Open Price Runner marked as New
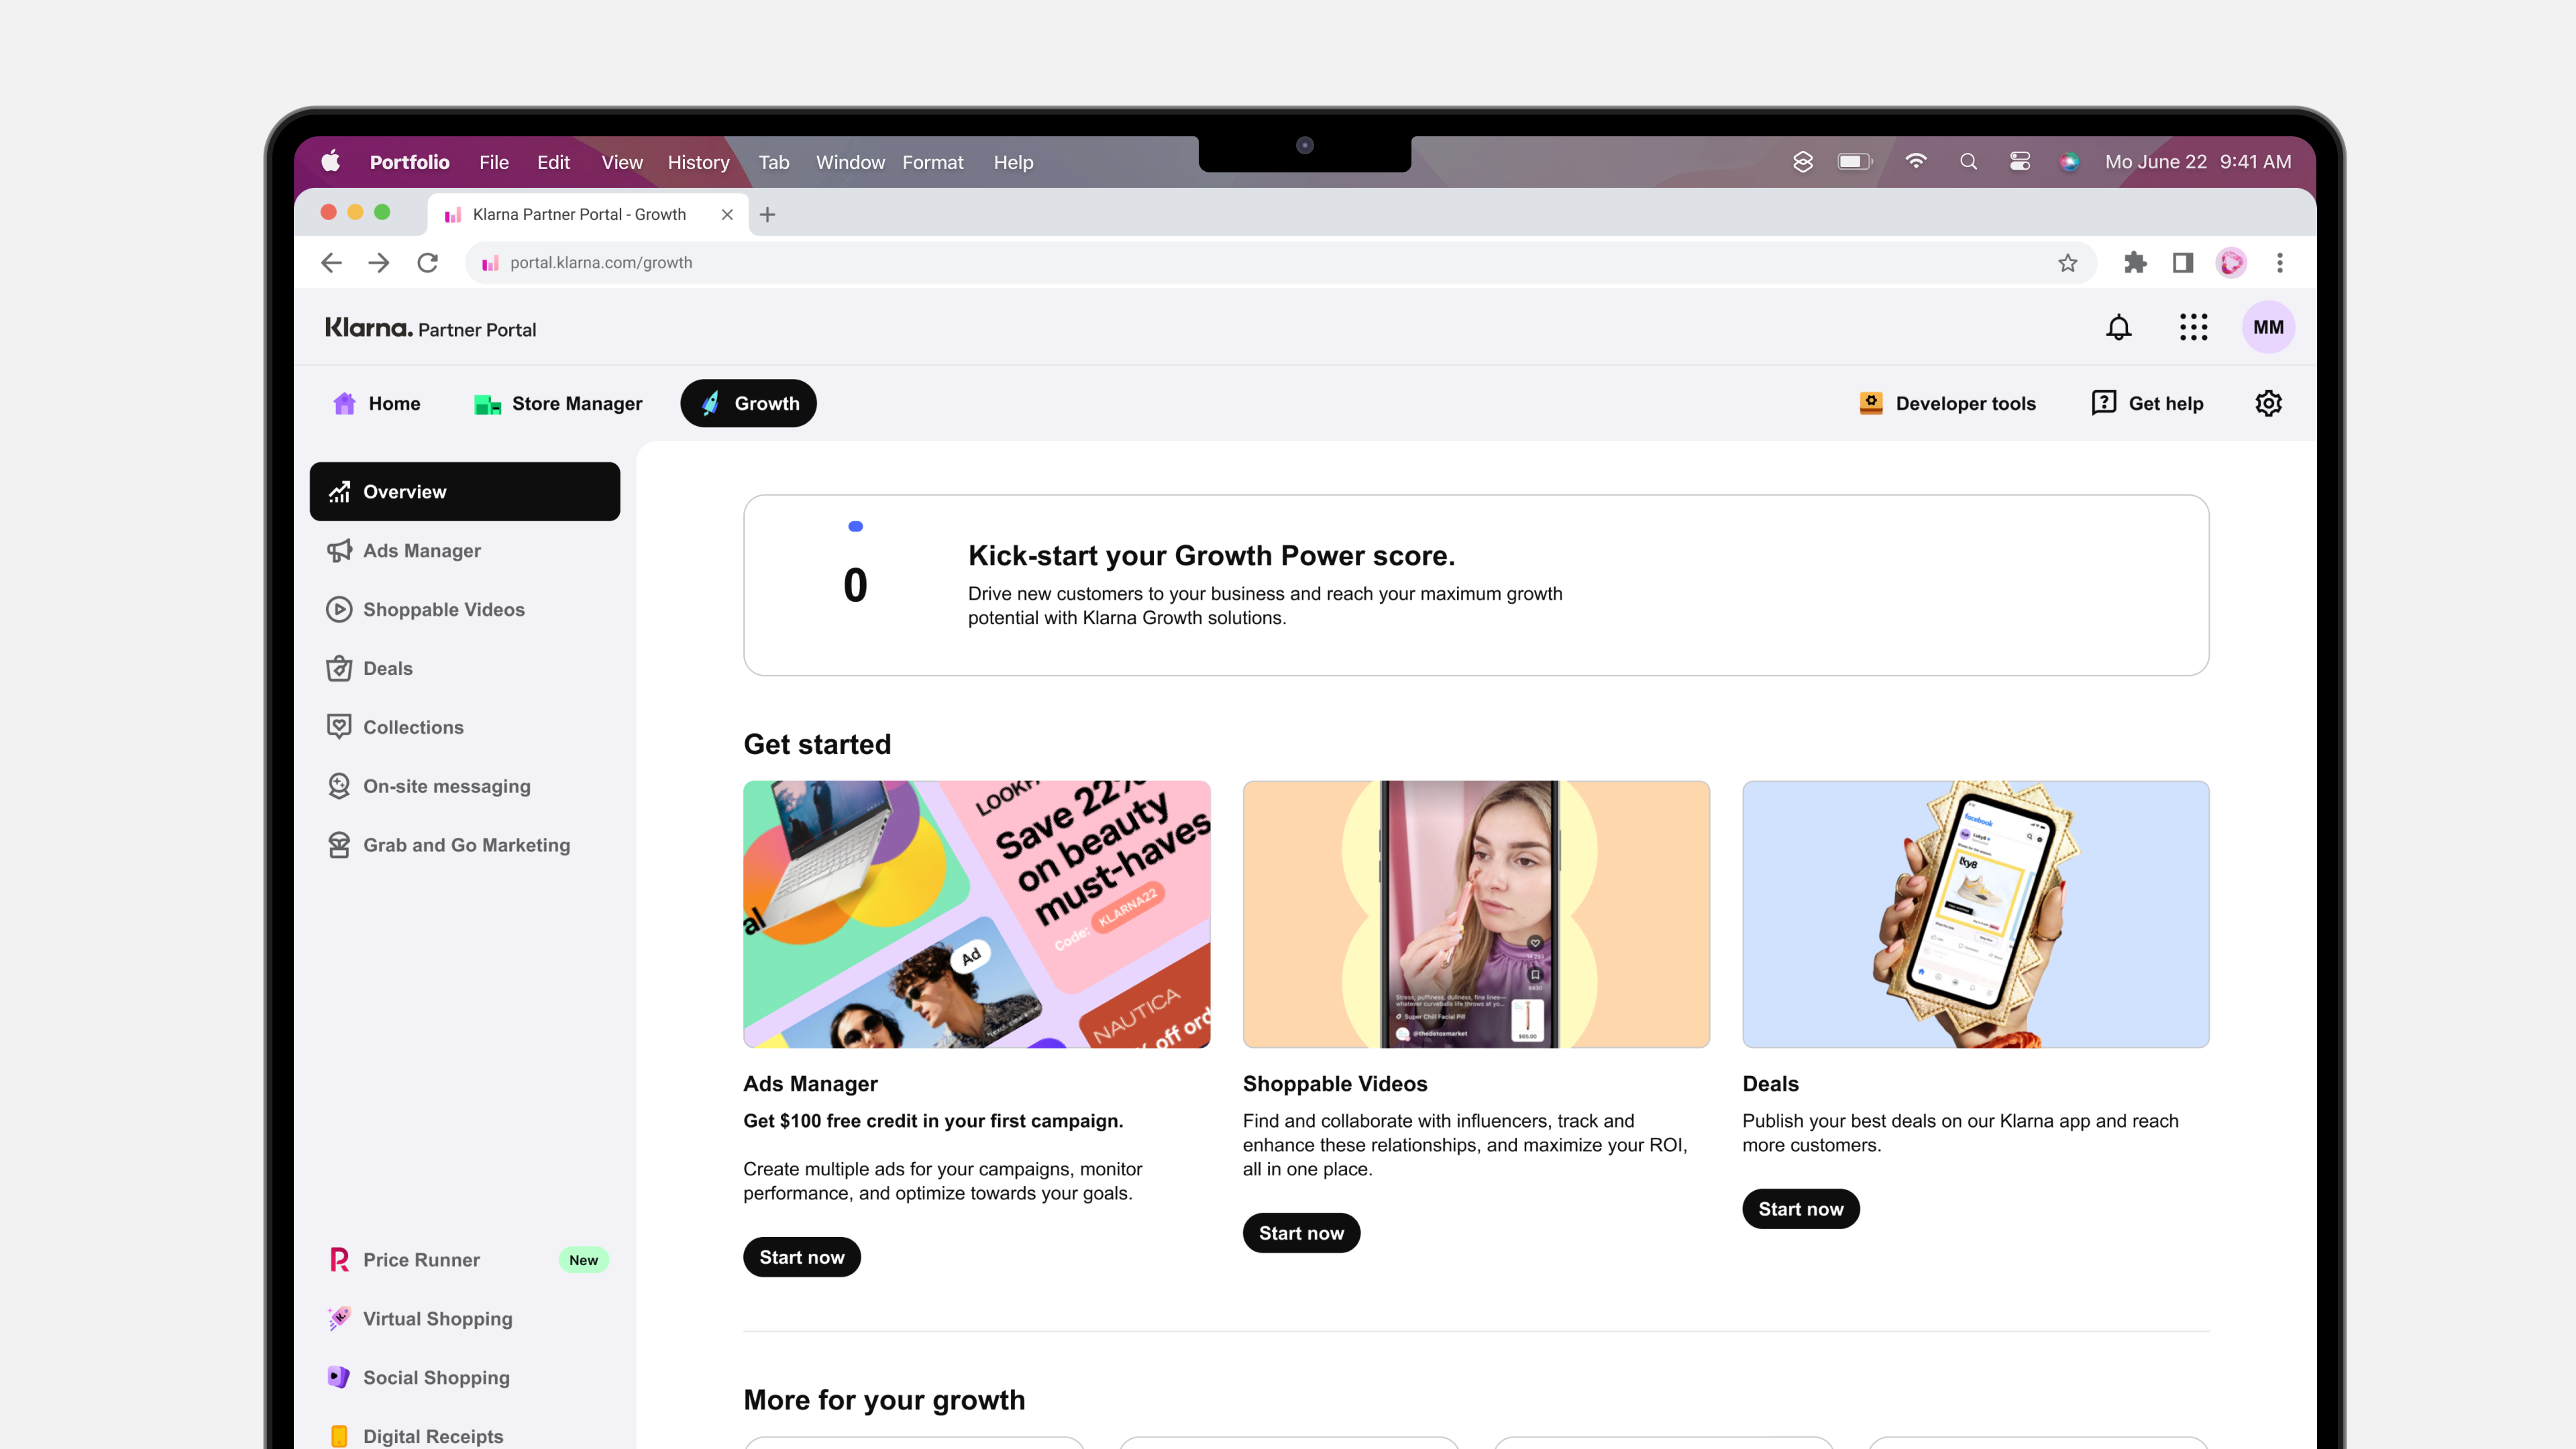 [x=421, y=1259]
